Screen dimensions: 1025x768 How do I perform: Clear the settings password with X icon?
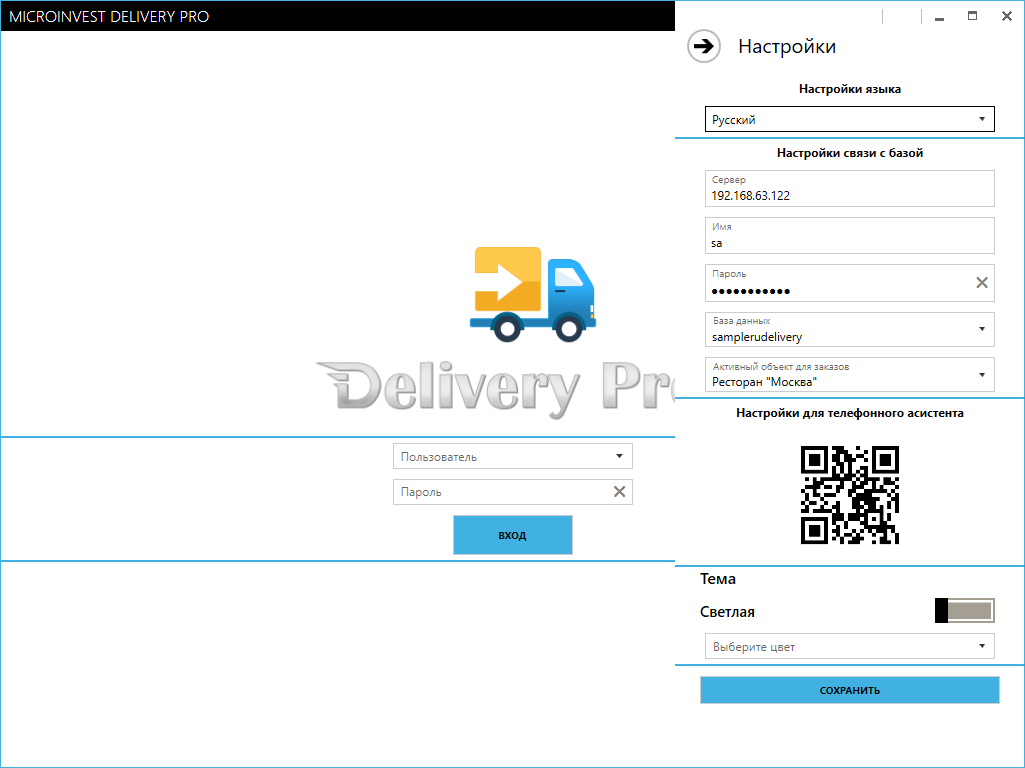pyautogui.click(x=981, y=282)
